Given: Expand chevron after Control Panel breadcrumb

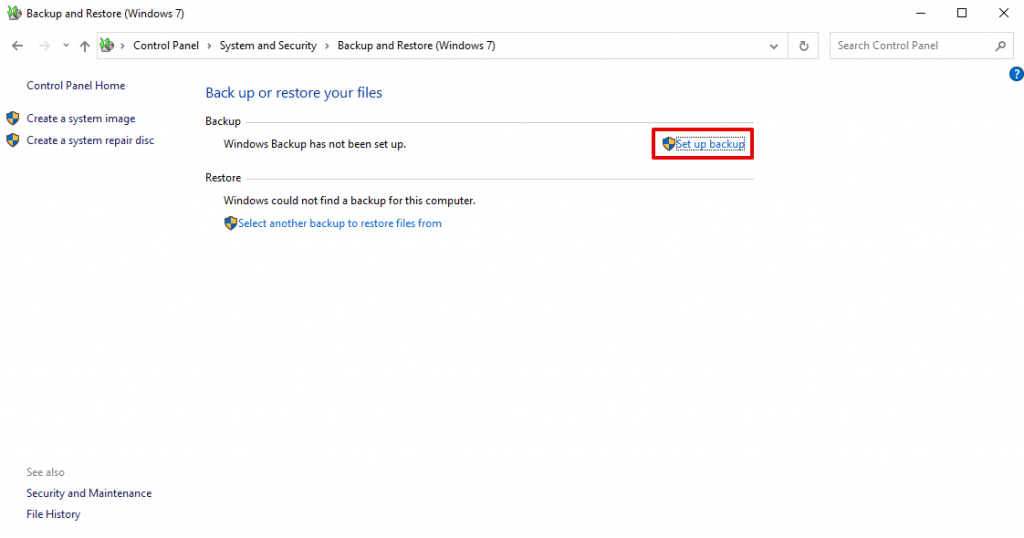Looking at the screenshot, I should [209, 46].
